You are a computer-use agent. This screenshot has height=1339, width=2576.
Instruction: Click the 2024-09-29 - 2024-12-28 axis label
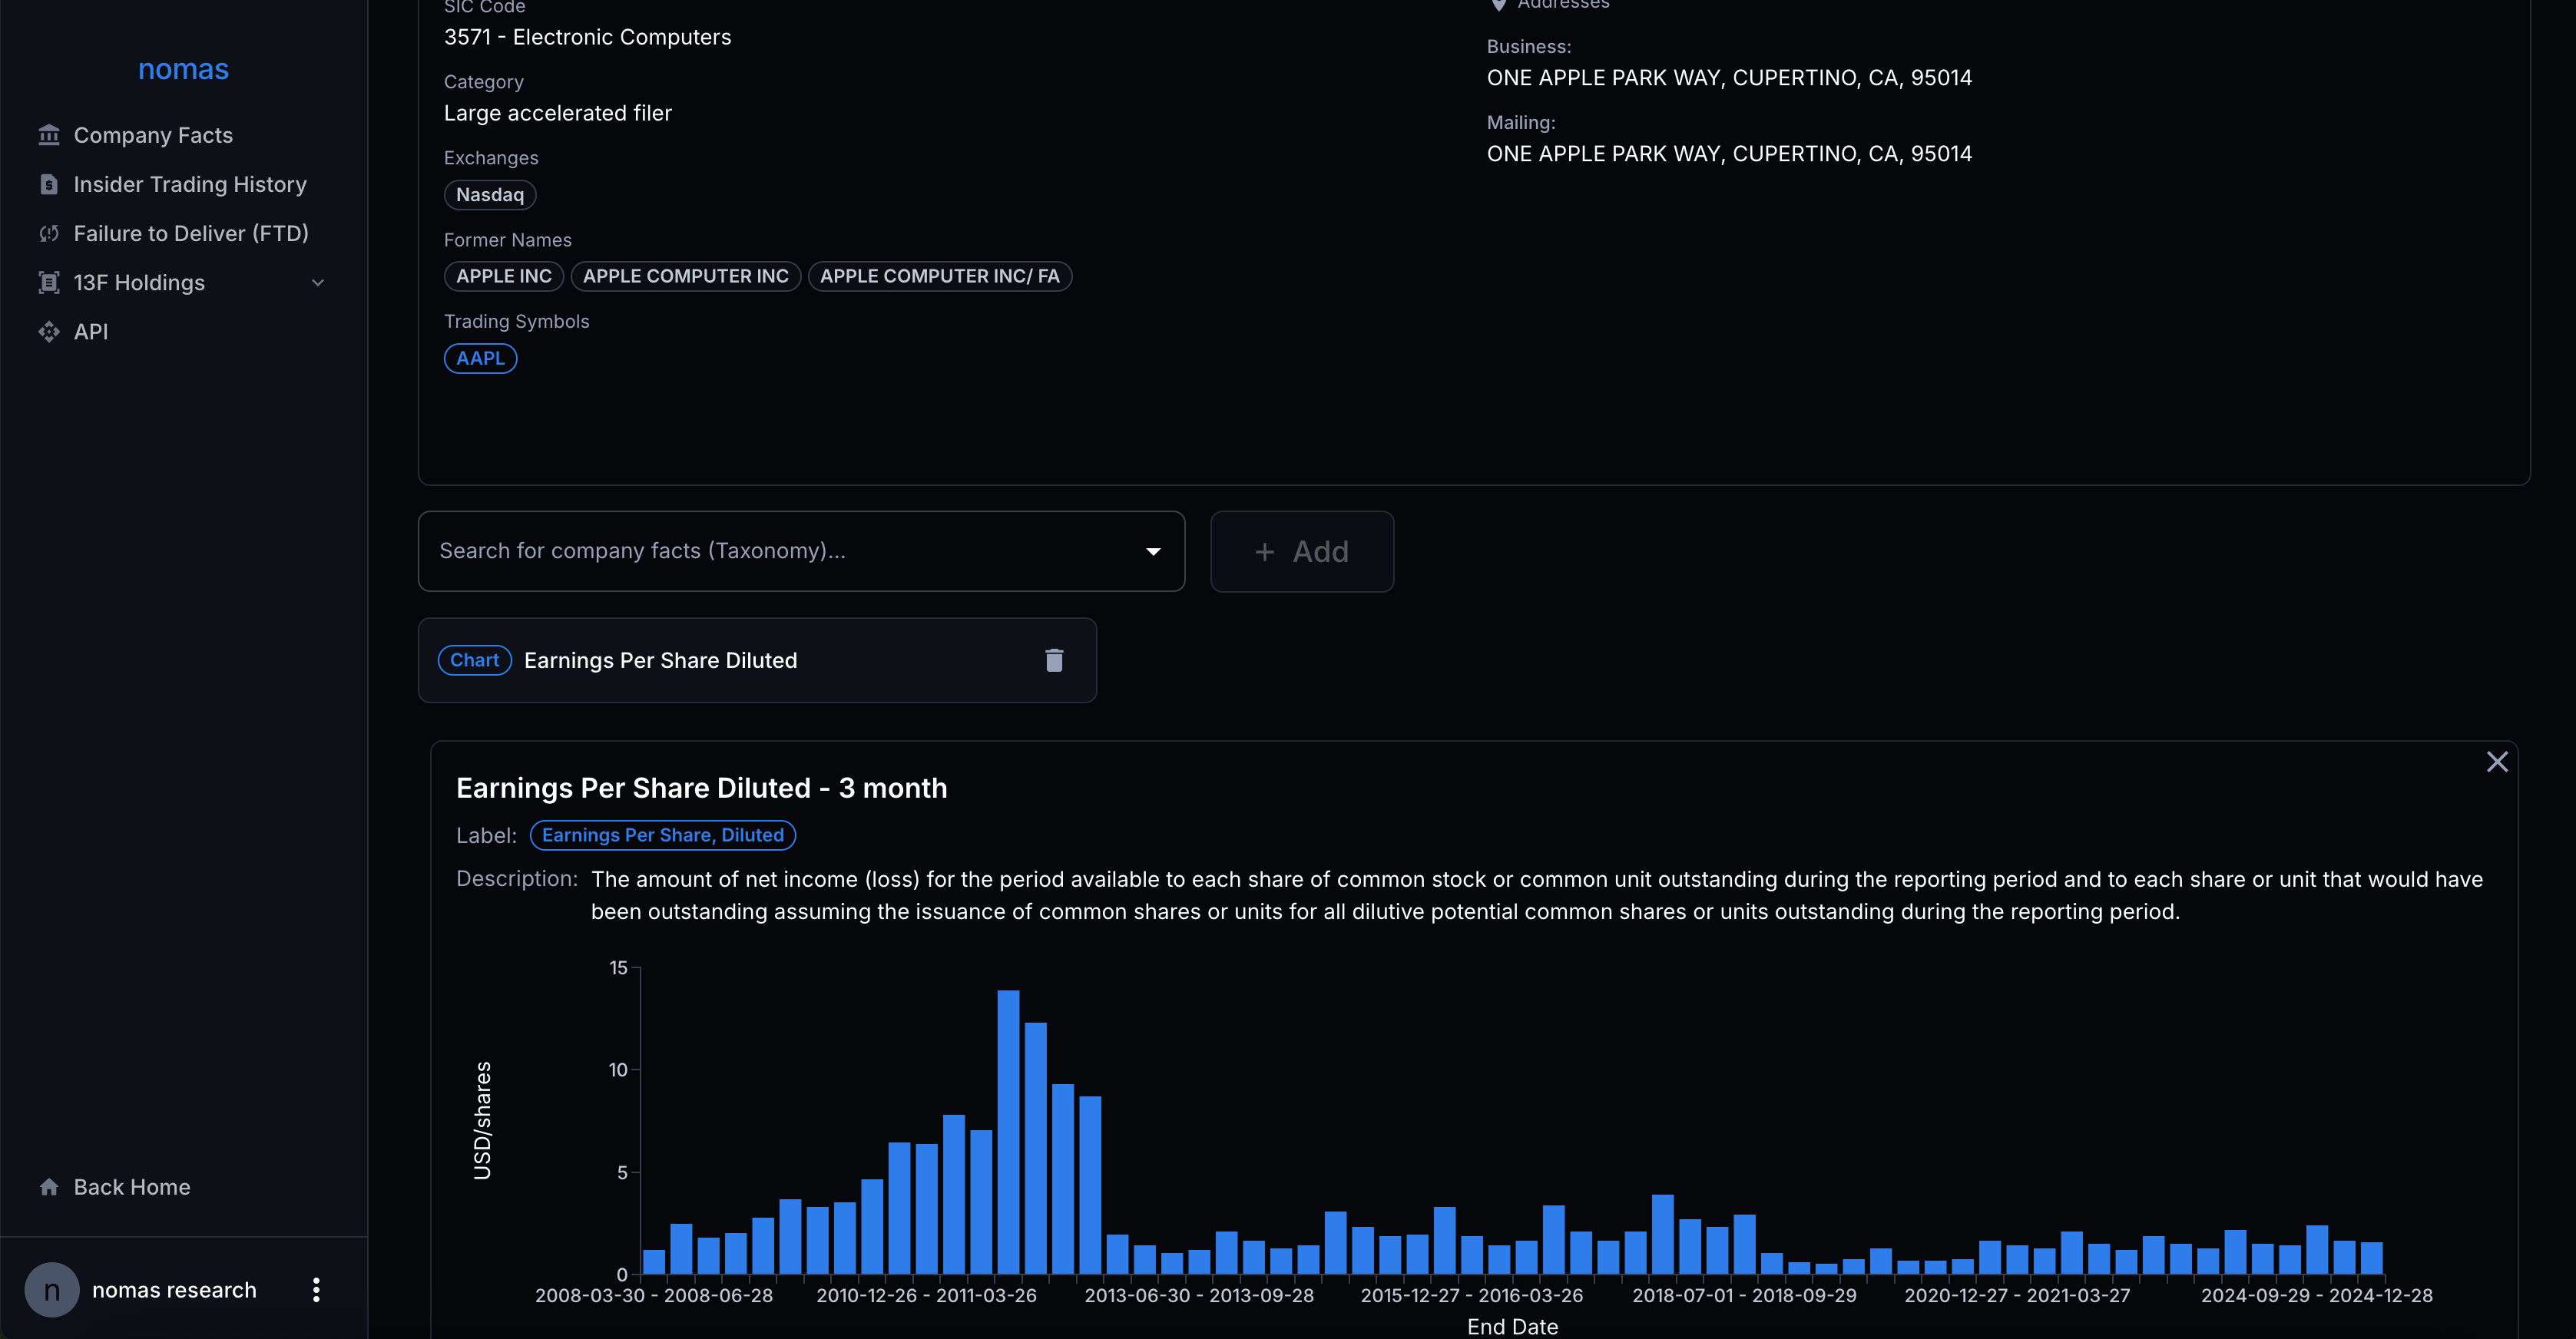[2316, 1296]
